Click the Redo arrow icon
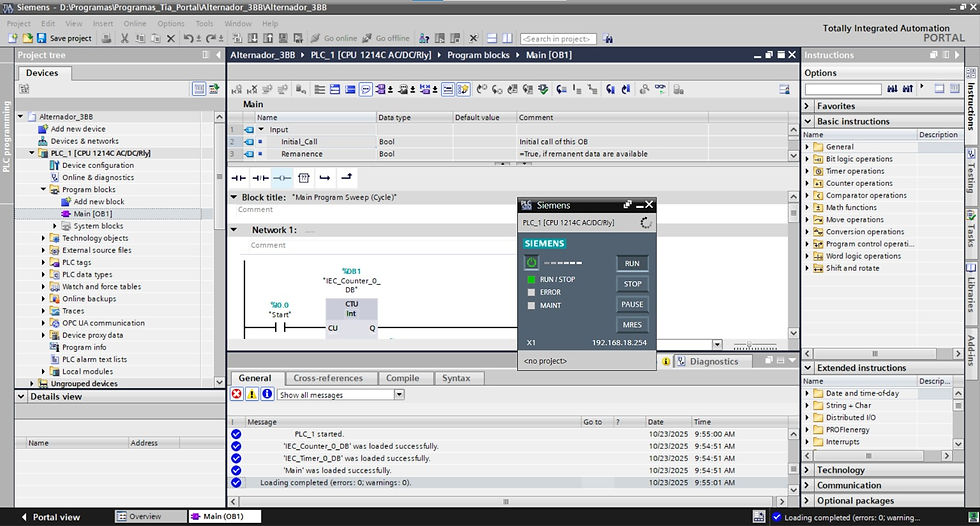The height and width of the screenshot is (526, 980). [211, 38]
